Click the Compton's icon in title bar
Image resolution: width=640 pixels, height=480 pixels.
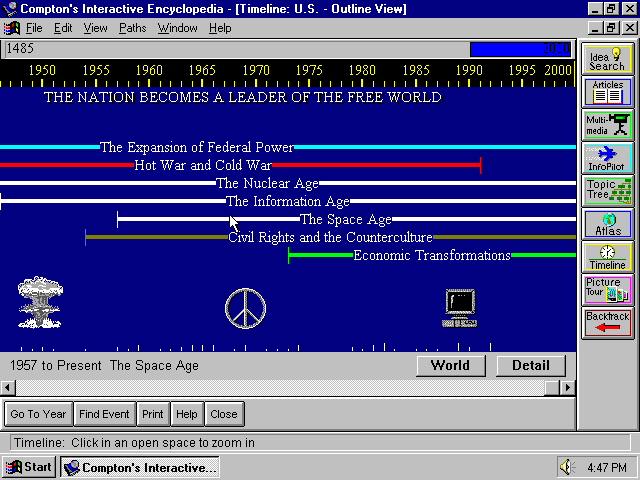click(x=9, y=9)
